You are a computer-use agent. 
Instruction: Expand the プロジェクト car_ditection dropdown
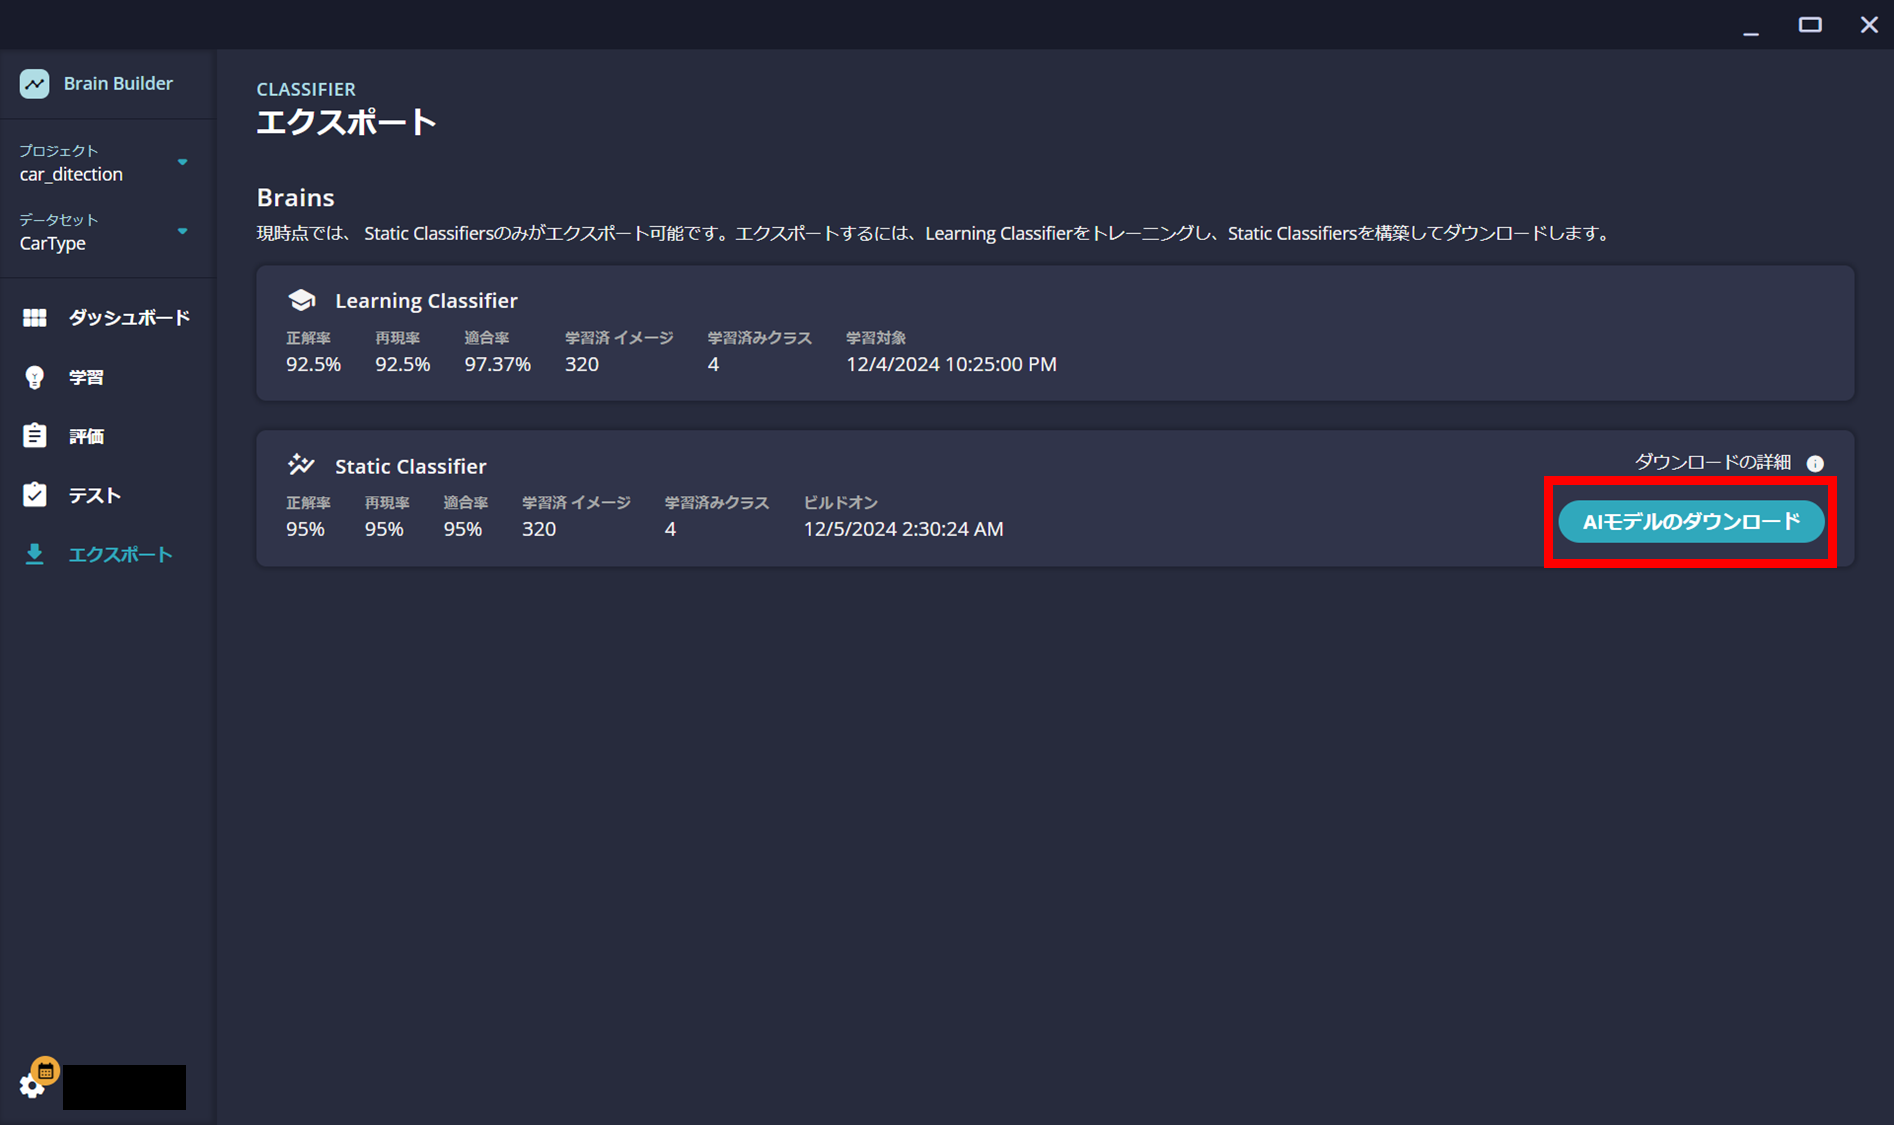pyautogui.click(x=182, y=162)
